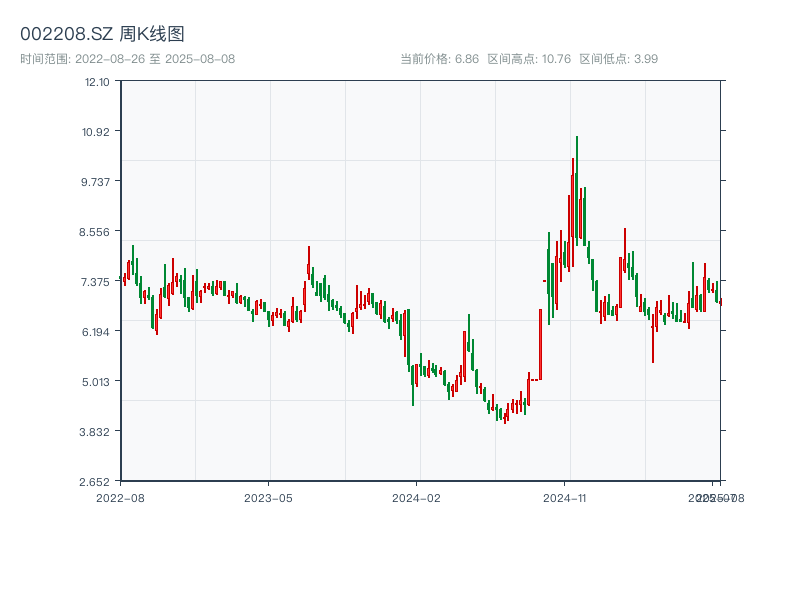Screen dimensions: 800x600
Task: Click the current price value 当前价格: 6.86
Action: 440,59
